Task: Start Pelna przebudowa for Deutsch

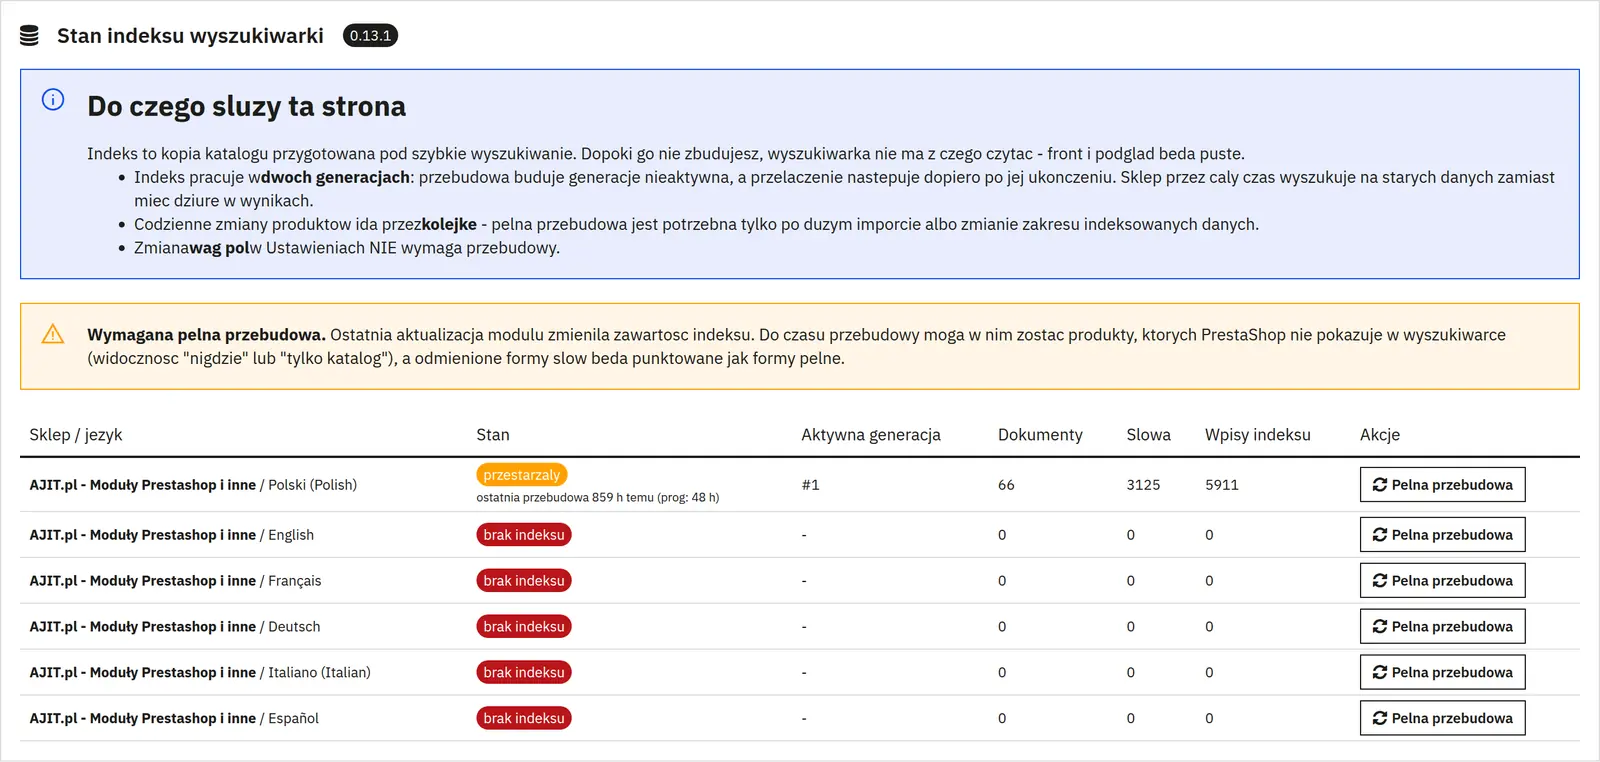Action: point(1442,626)
